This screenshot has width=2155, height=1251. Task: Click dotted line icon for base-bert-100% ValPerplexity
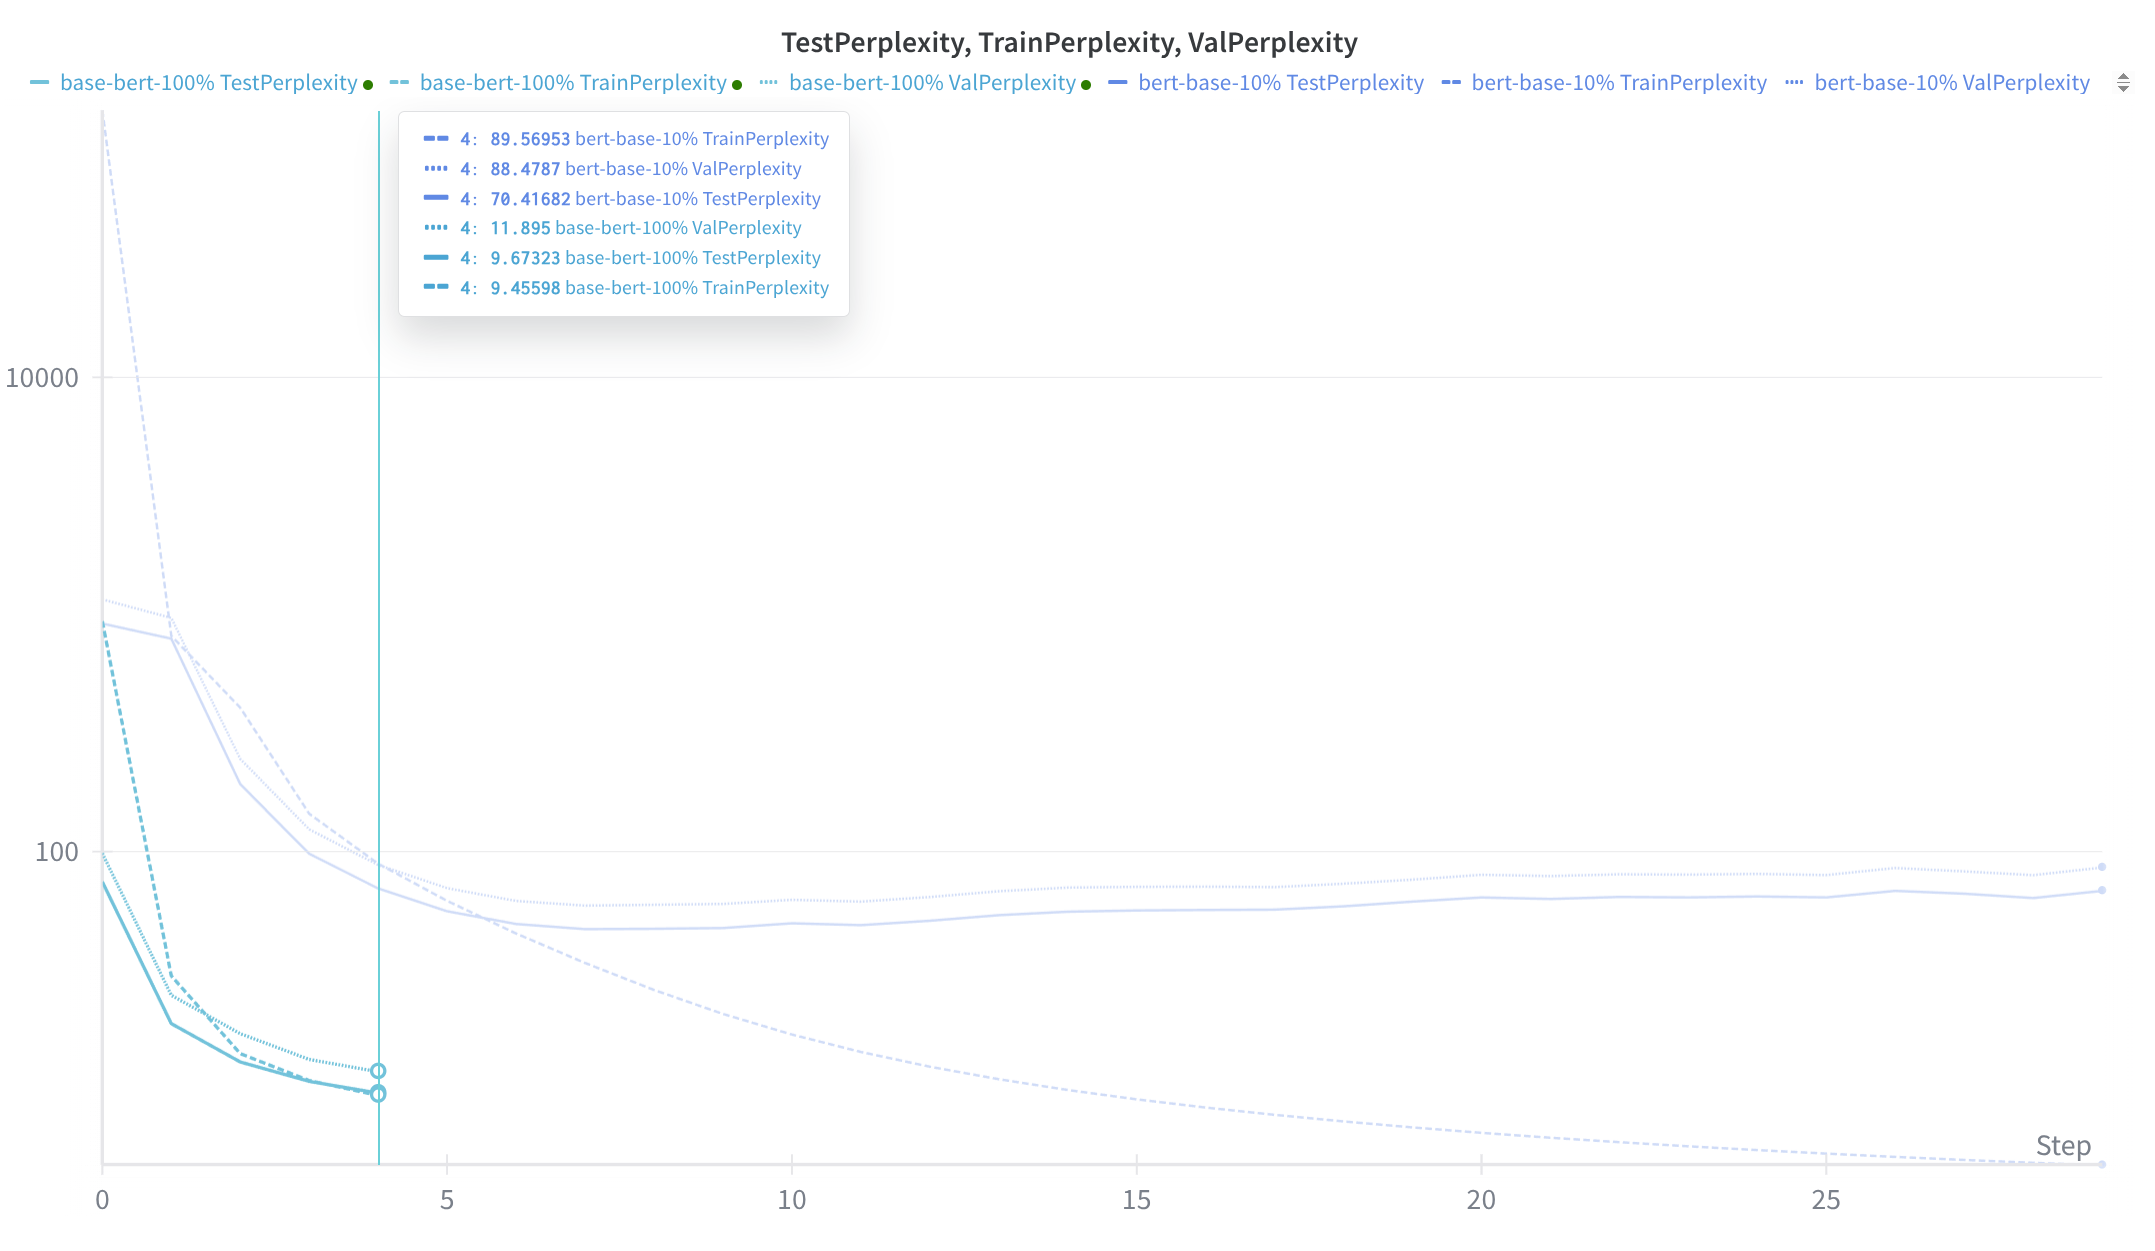pyautogui.click(x=768, y=83)
